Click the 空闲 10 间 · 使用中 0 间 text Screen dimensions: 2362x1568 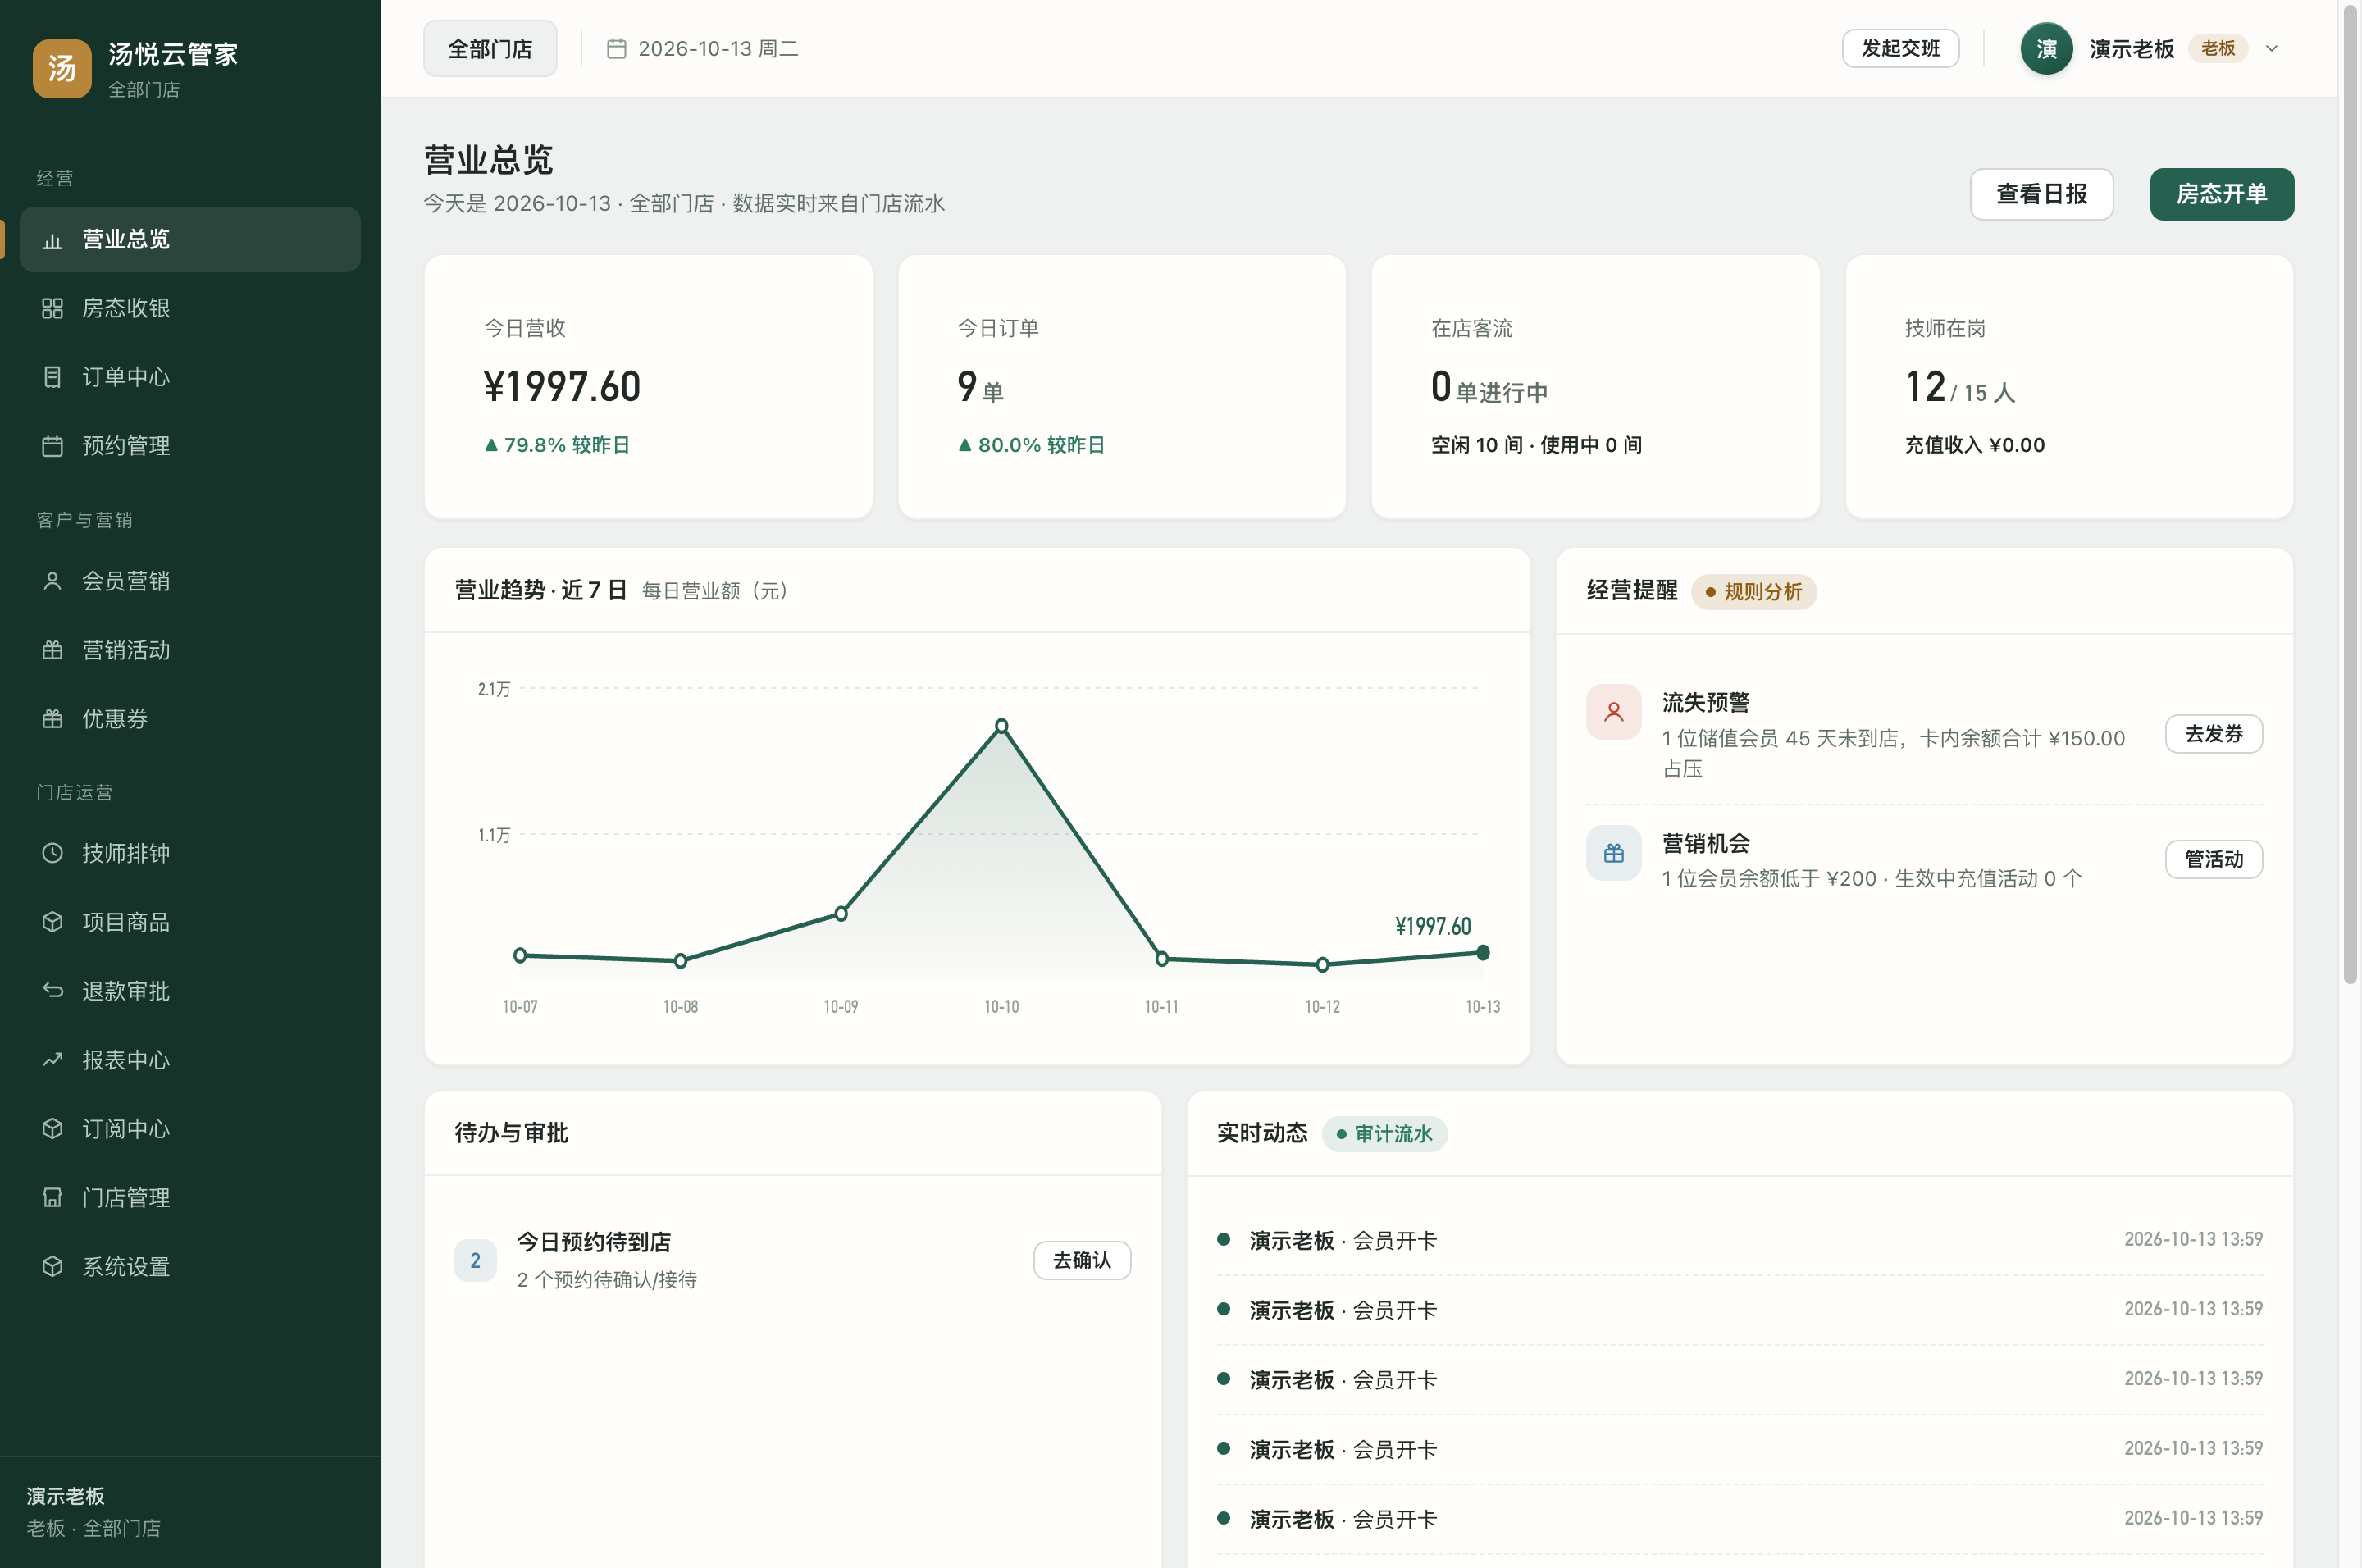tap(1536, 445)
